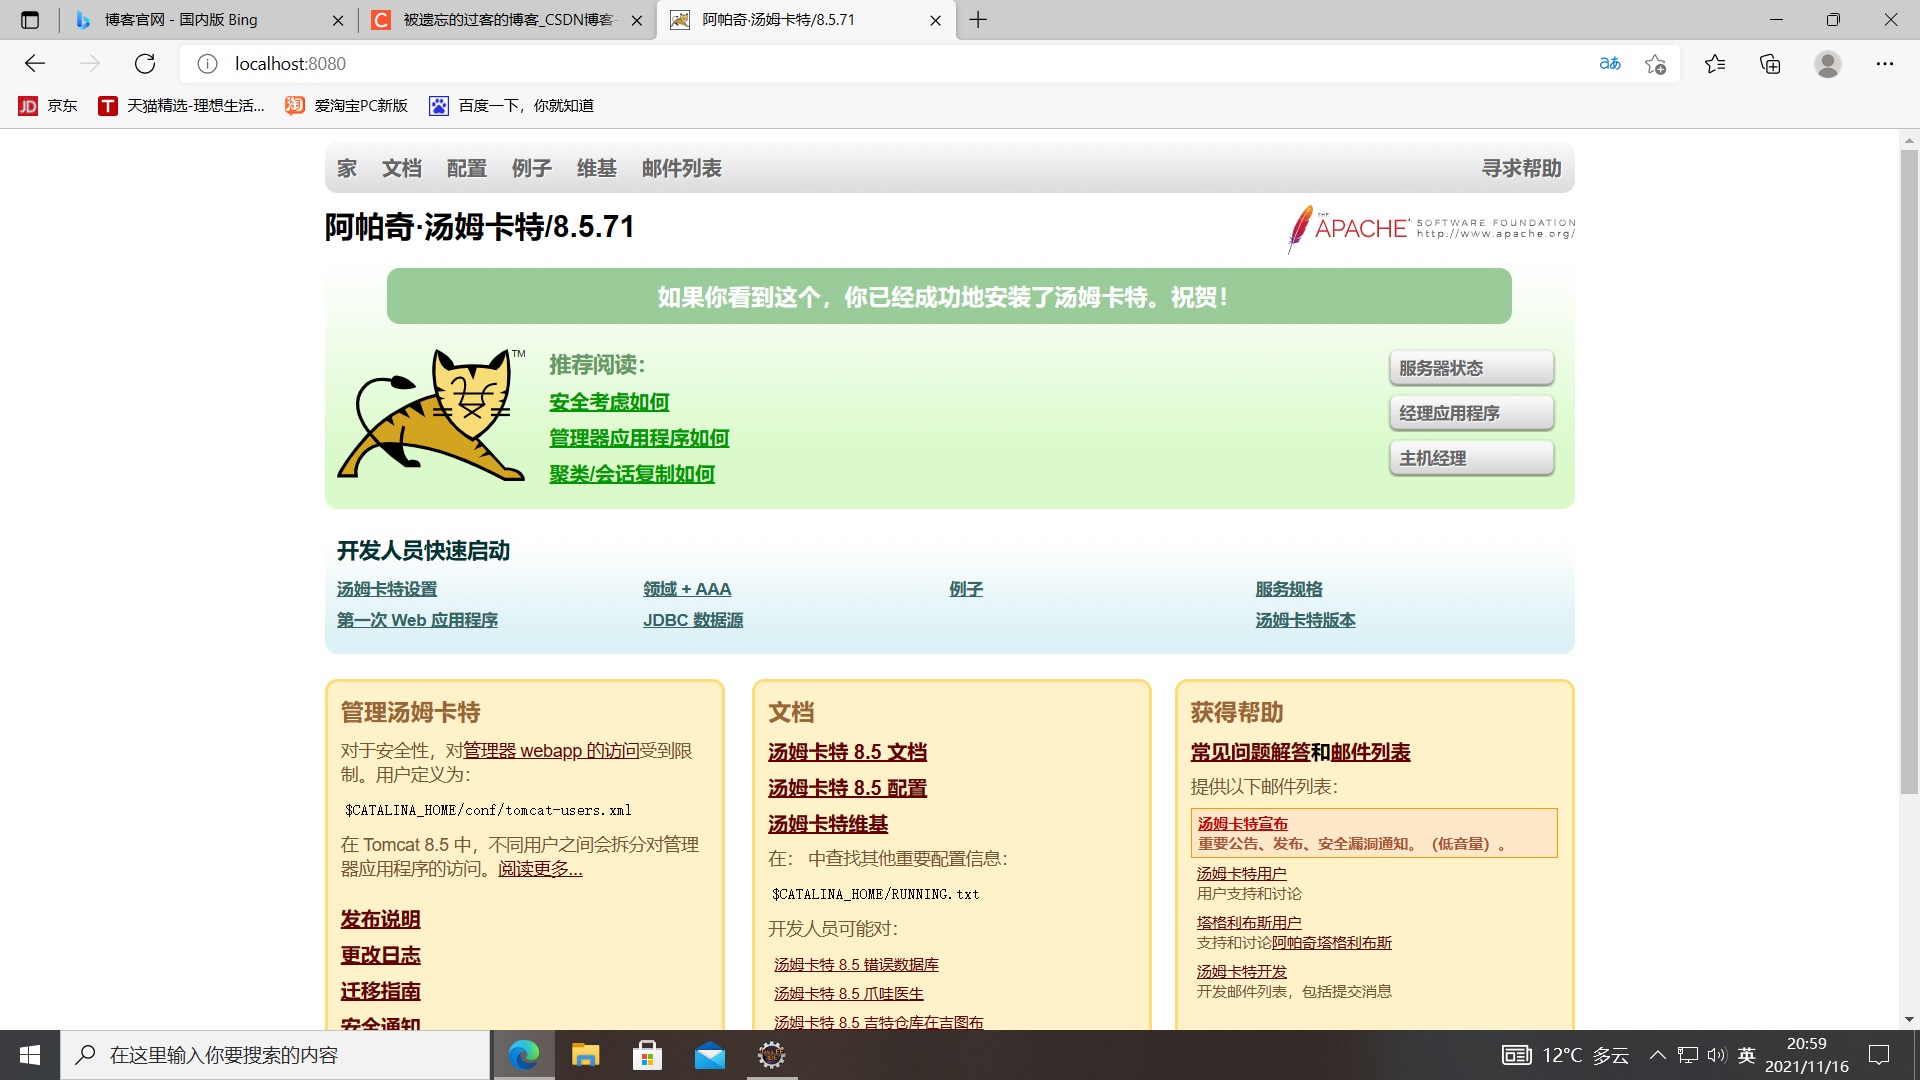1920x1080 pixels.
Task: Open the Collections icon
Action: pos(1770,64)
